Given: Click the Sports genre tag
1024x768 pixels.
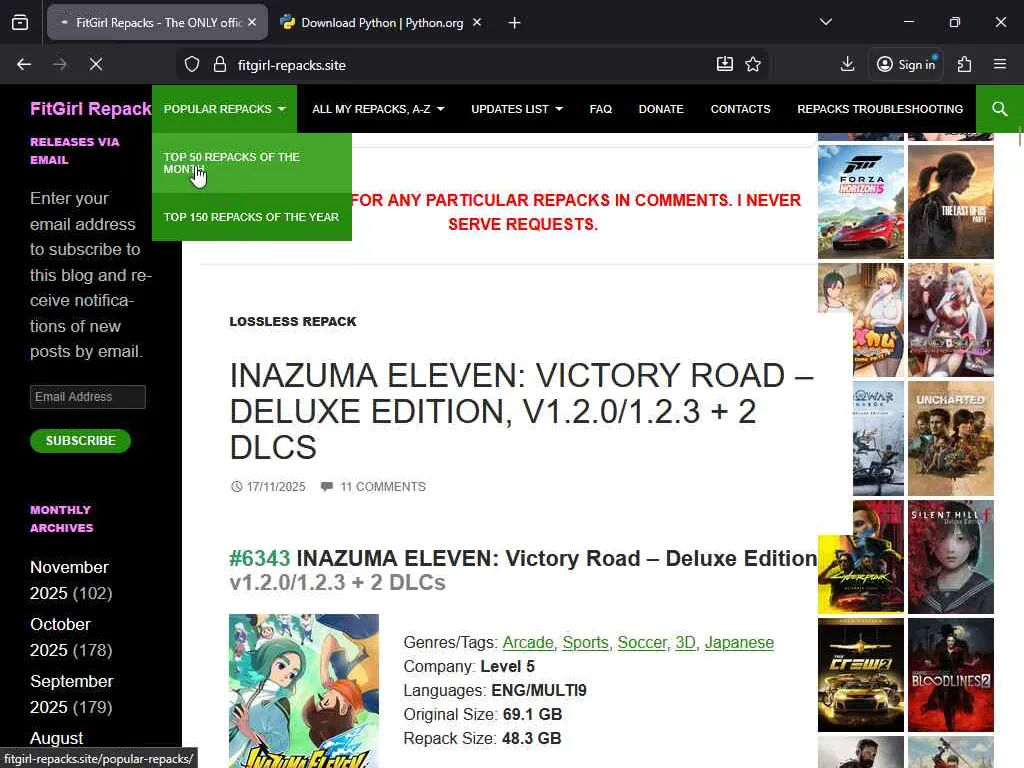Looking at the screenshot, I should pos(585,643).
